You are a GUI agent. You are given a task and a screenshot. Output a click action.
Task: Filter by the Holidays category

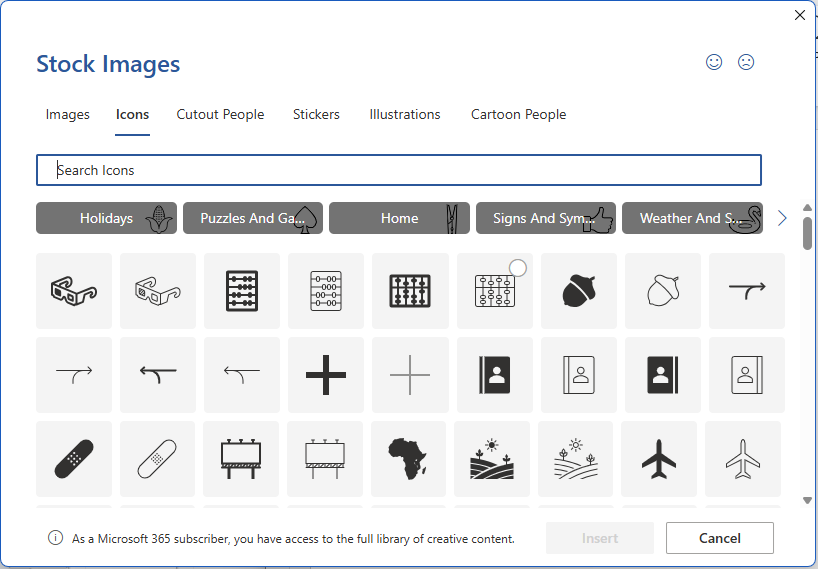[x=106, y=218]
